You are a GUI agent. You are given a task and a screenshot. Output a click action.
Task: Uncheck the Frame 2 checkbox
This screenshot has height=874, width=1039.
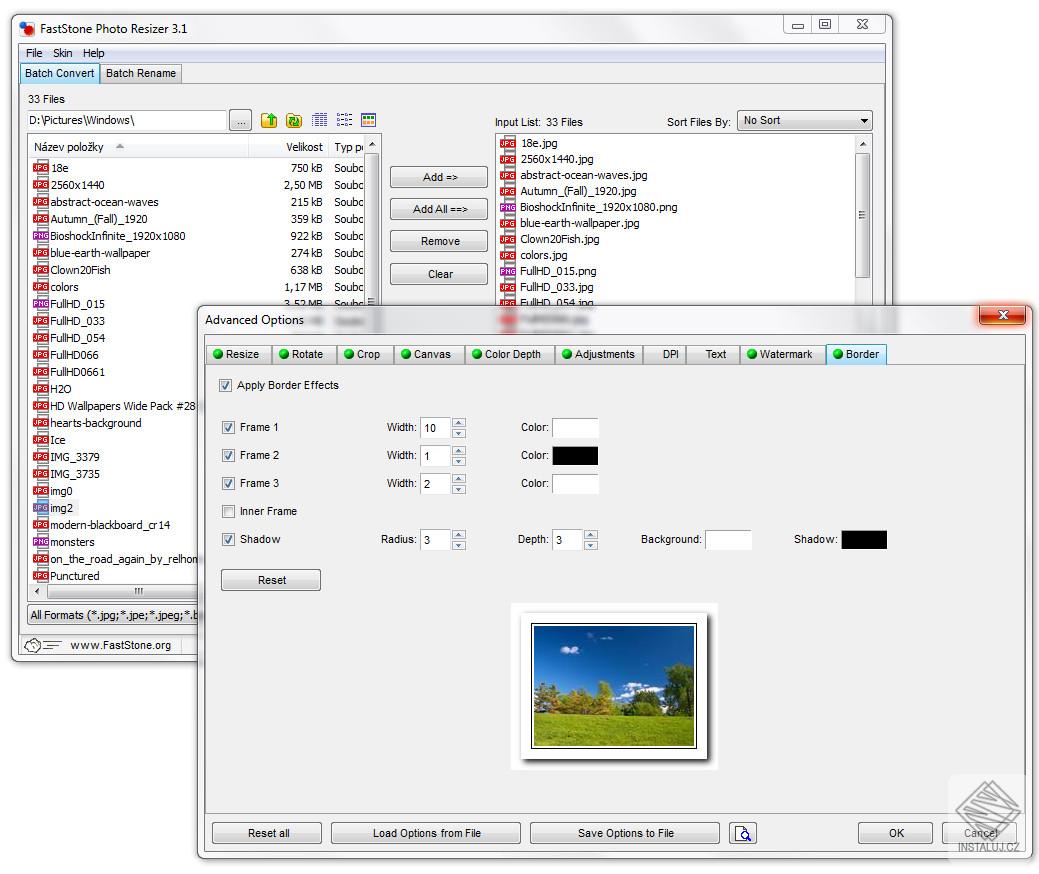[229, 455]
